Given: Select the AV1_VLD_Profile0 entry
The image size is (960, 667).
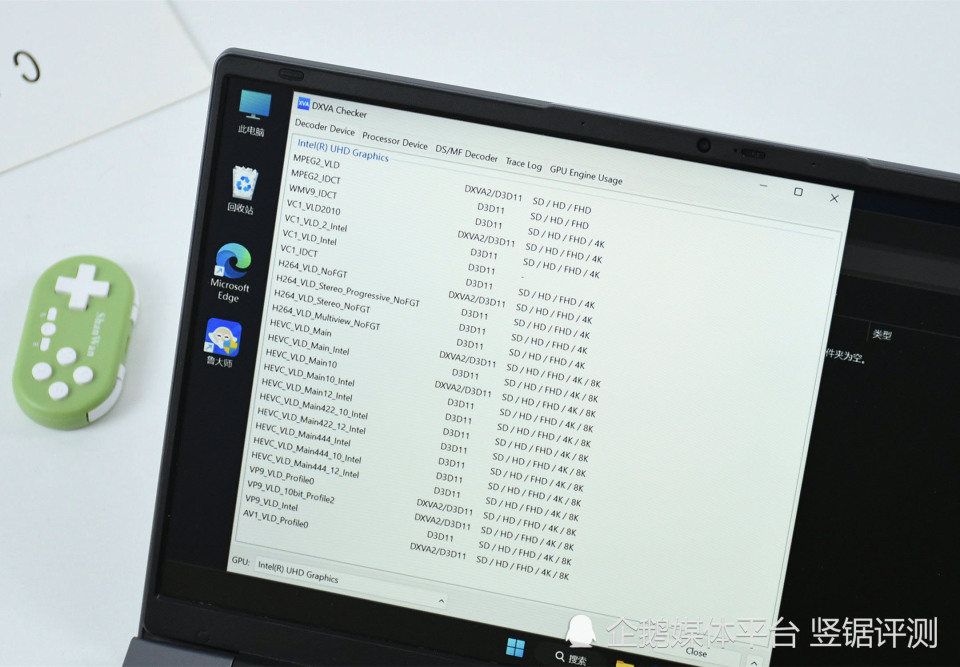Looking at the screenshot, I should (x=276, y=519).
